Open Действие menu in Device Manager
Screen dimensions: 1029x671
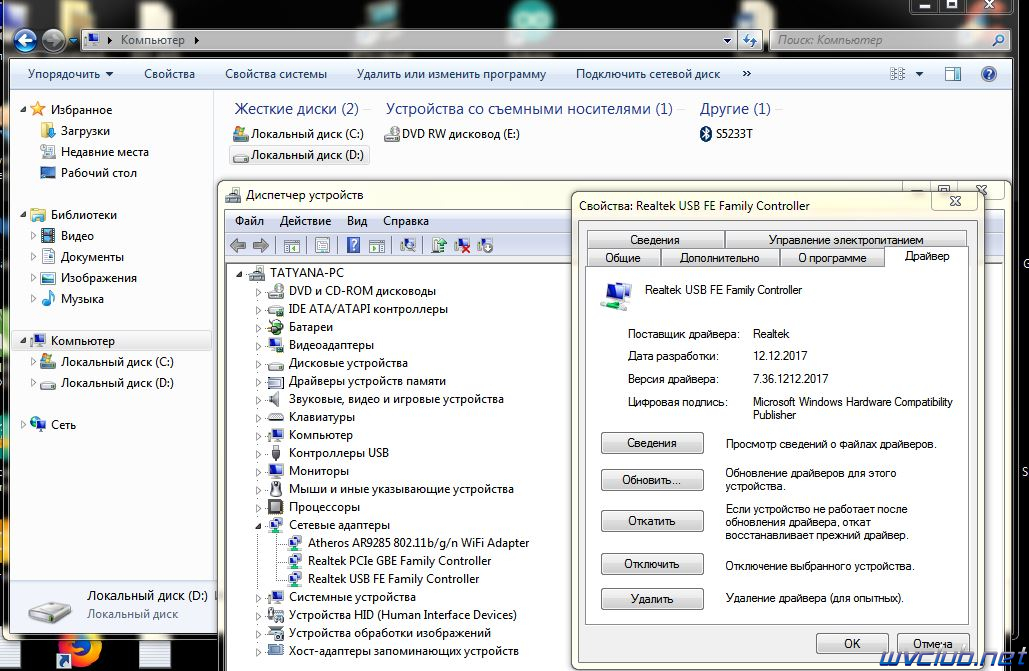(x=305, y=221)
